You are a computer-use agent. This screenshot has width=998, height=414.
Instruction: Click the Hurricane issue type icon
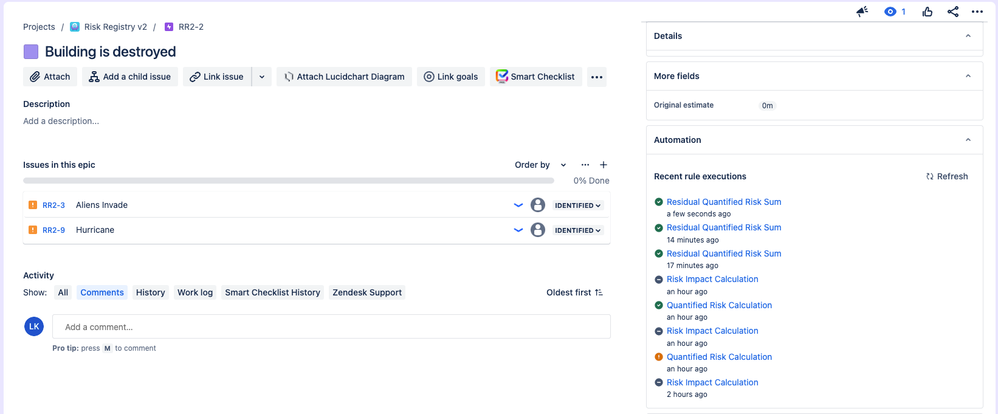pos(32,230)
